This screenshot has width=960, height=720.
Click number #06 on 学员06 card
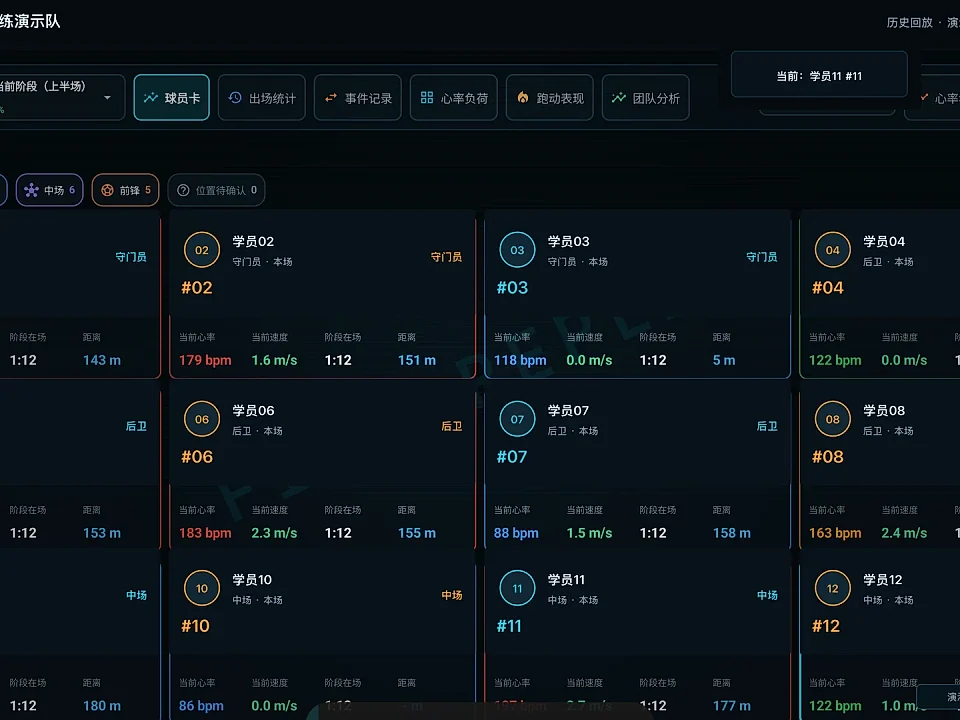click(x=197, y=457)
